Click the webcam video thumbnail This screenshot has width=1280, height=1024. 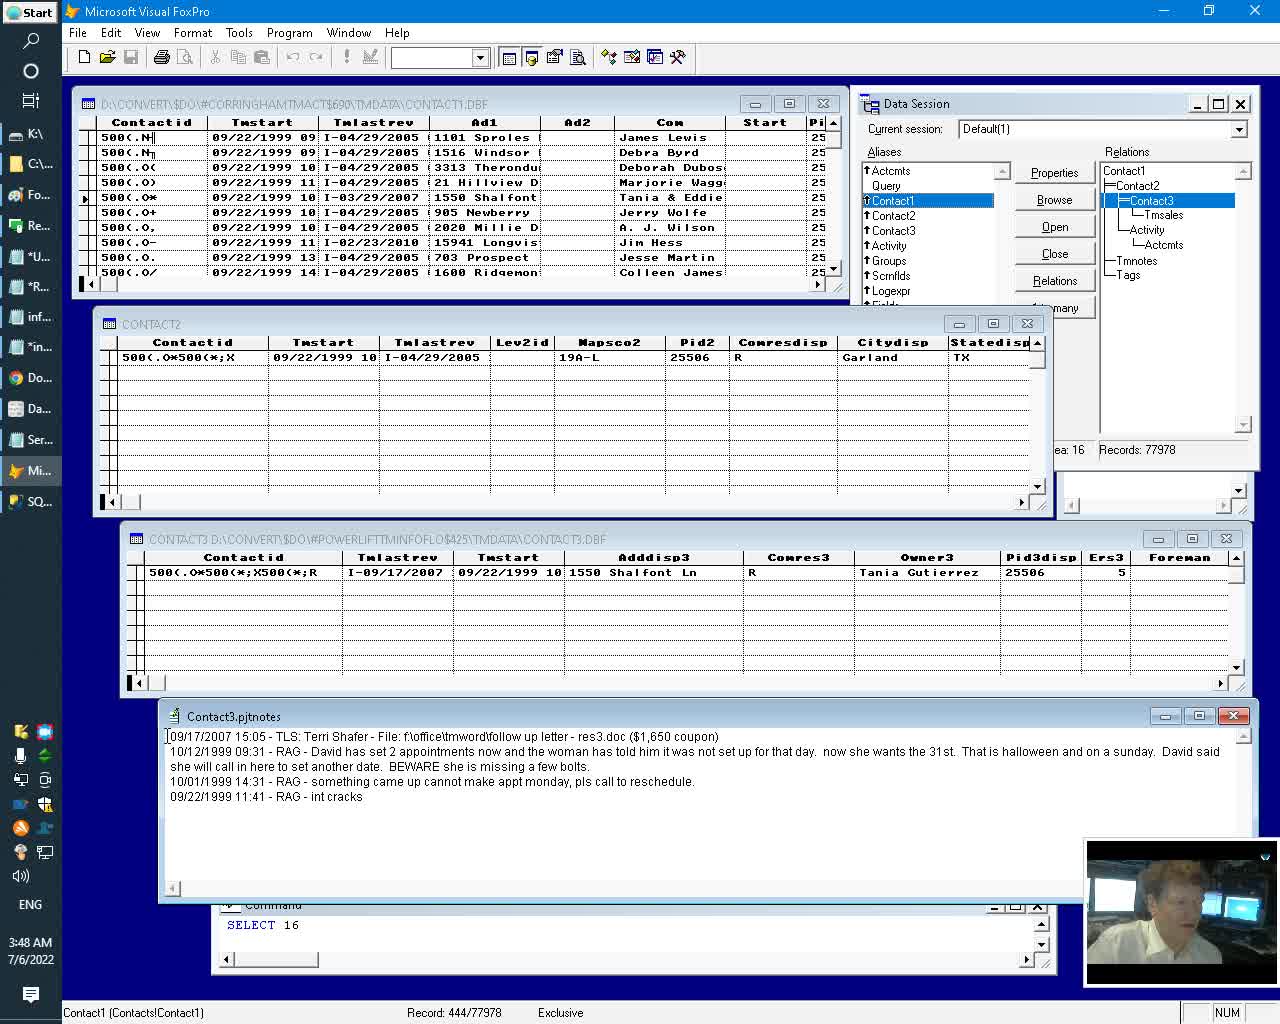pyautogui.click(x=1181, y=912)
